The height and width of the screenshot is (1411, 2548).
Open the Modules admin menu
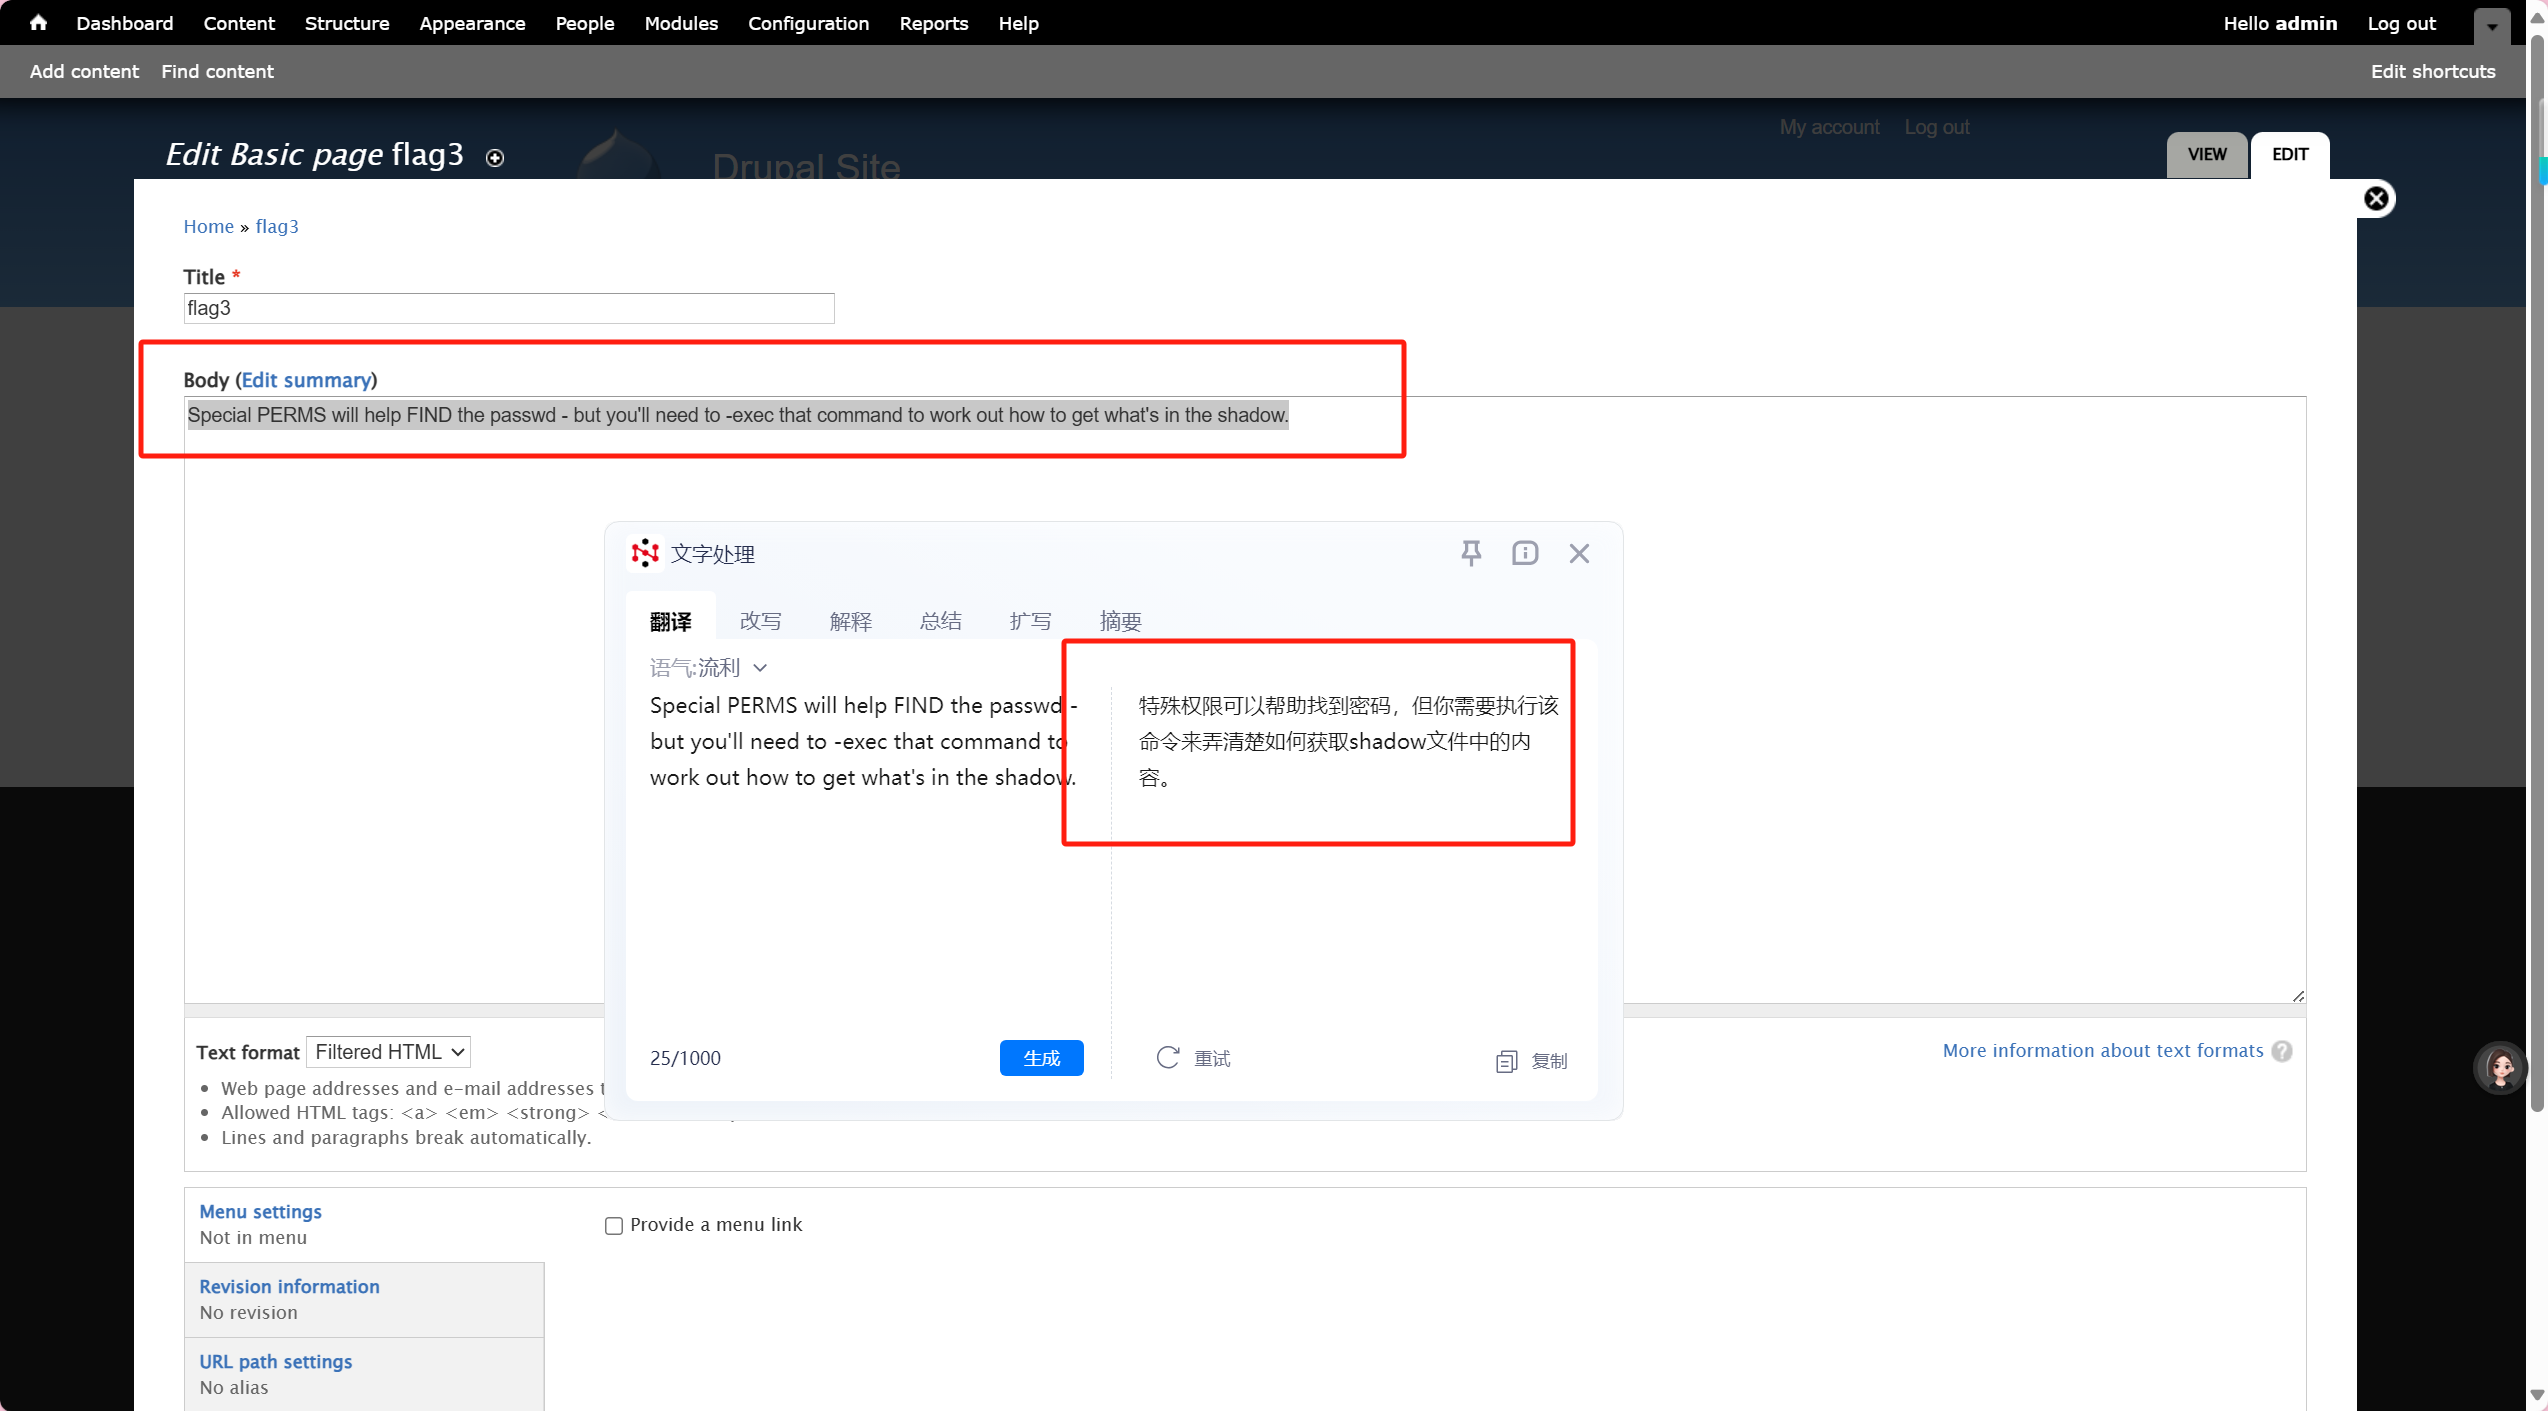point(680,23)
